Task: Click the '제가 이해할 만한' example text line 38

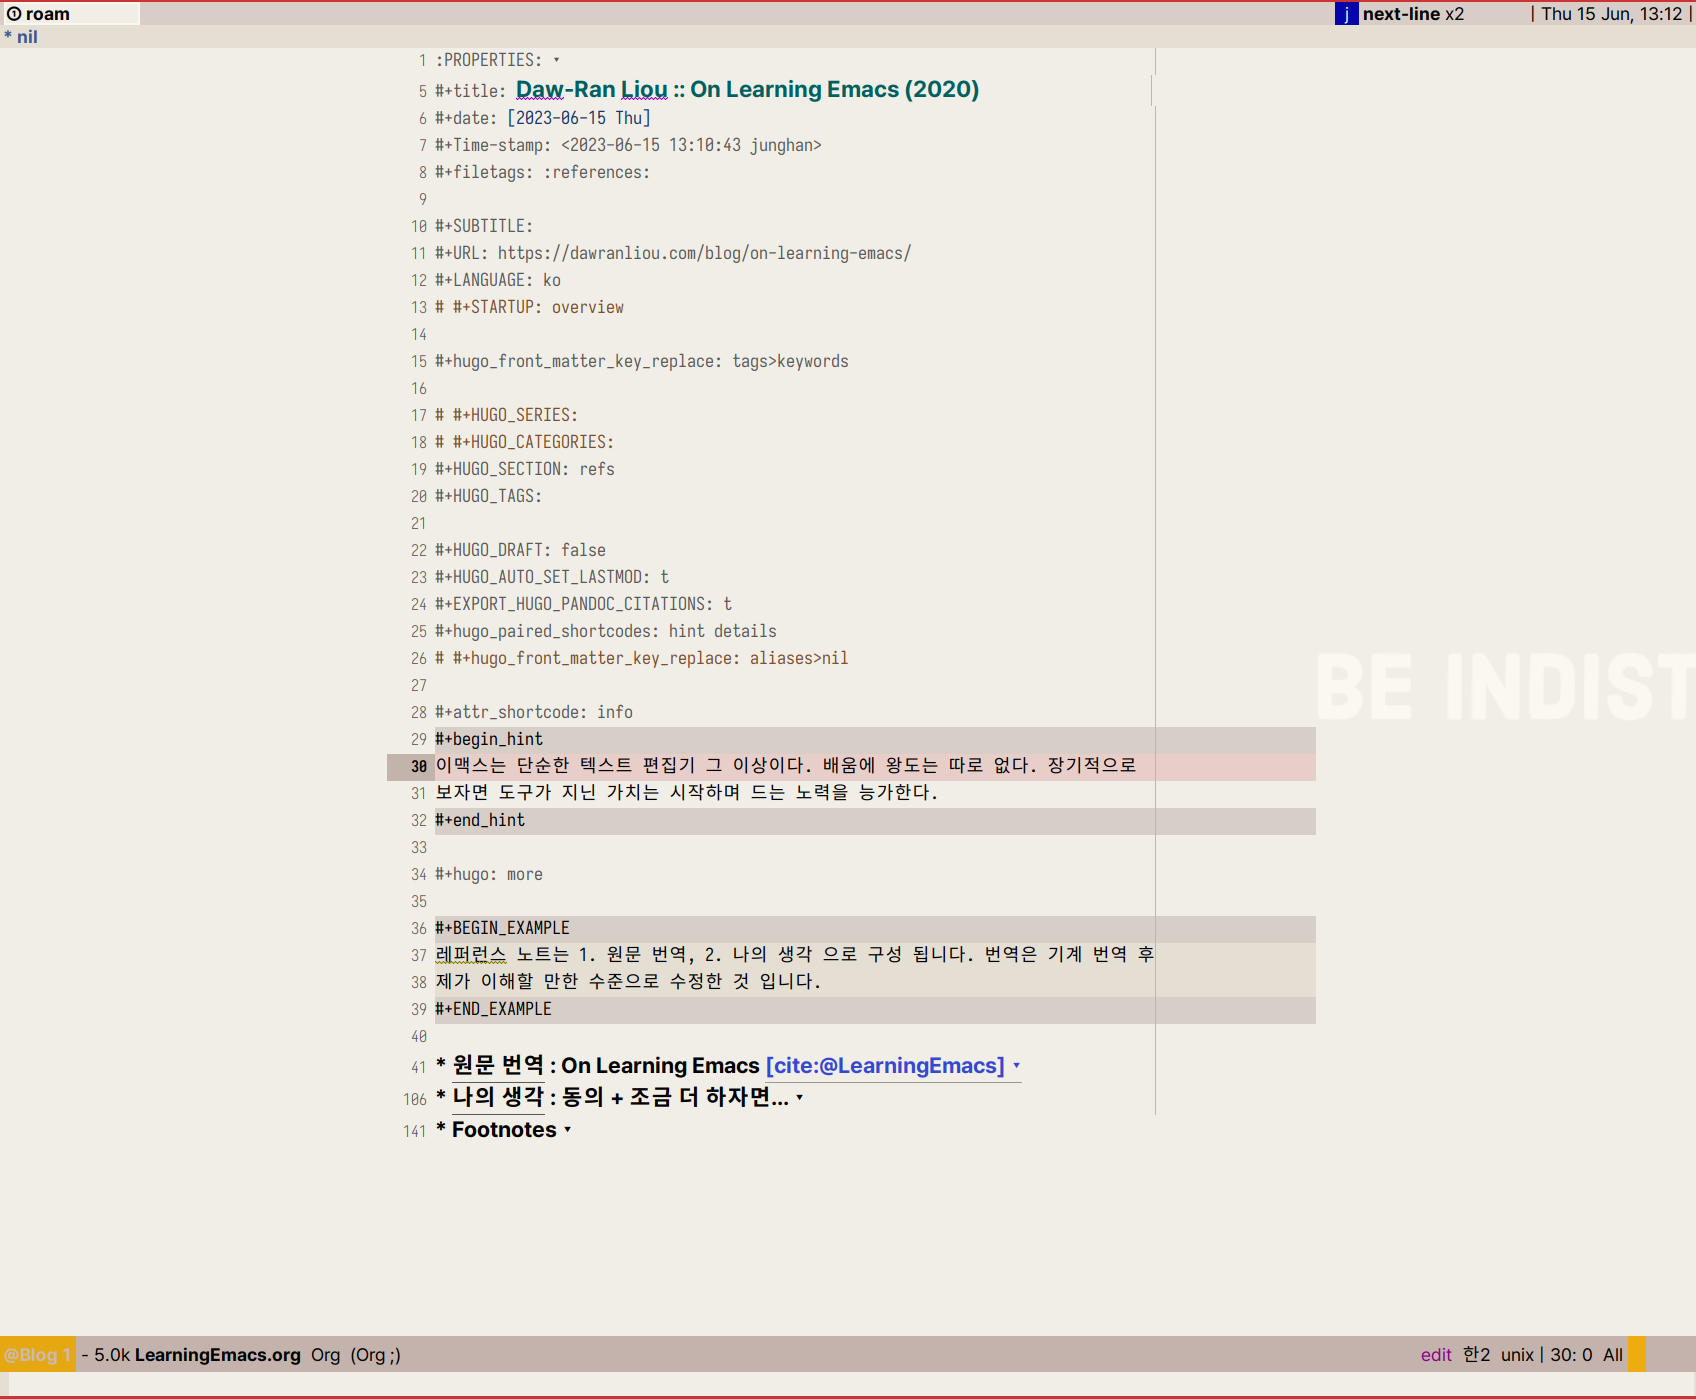Action: [x=628, y=982]
